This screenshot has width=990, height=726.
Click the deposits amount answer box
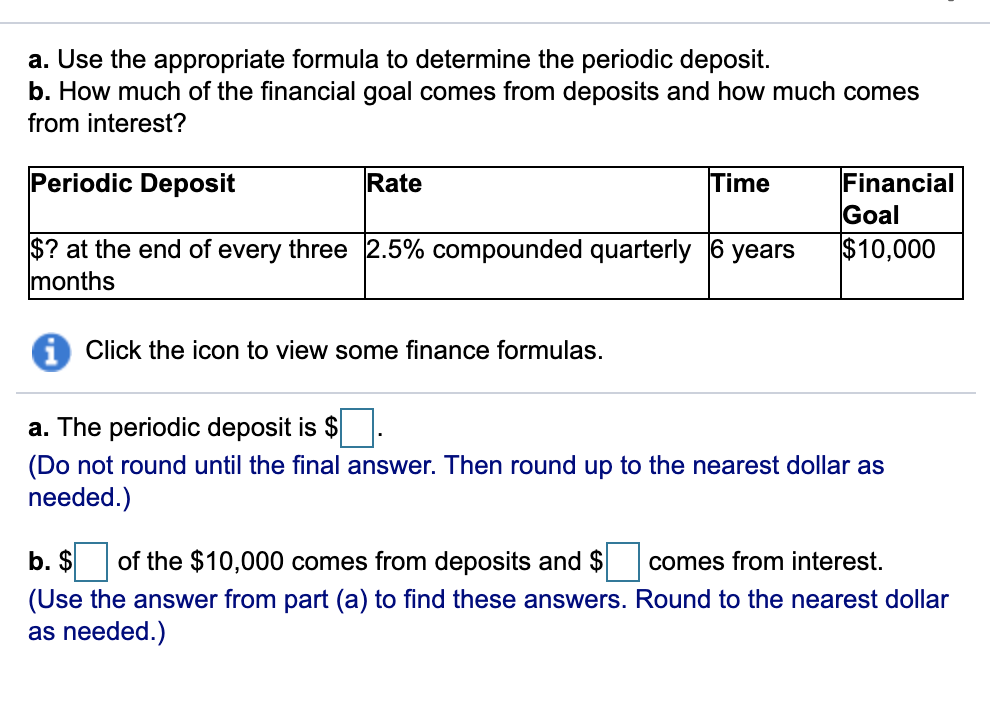(x=90, y=563)
